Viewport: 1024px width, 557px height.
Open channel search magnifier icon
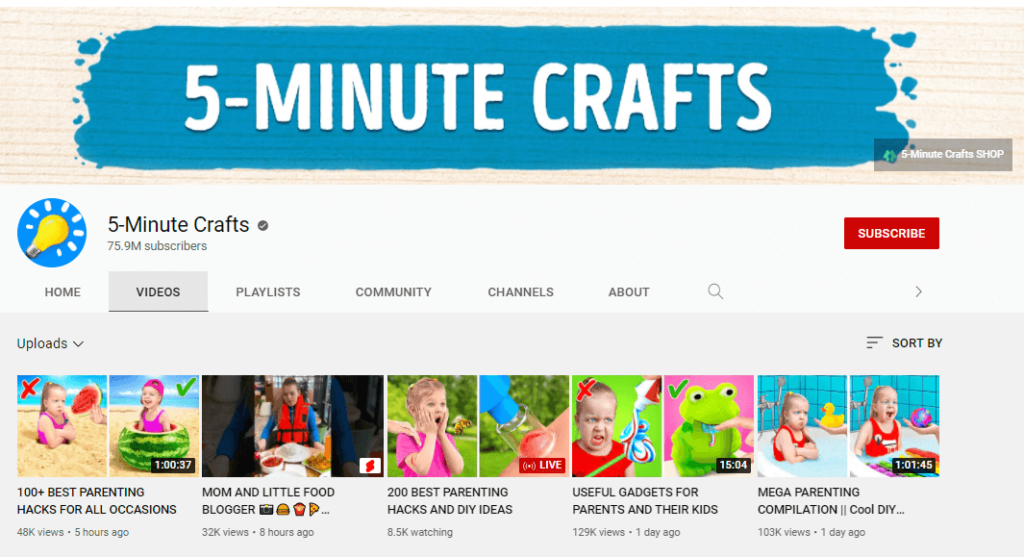click(x=716, y=291)
